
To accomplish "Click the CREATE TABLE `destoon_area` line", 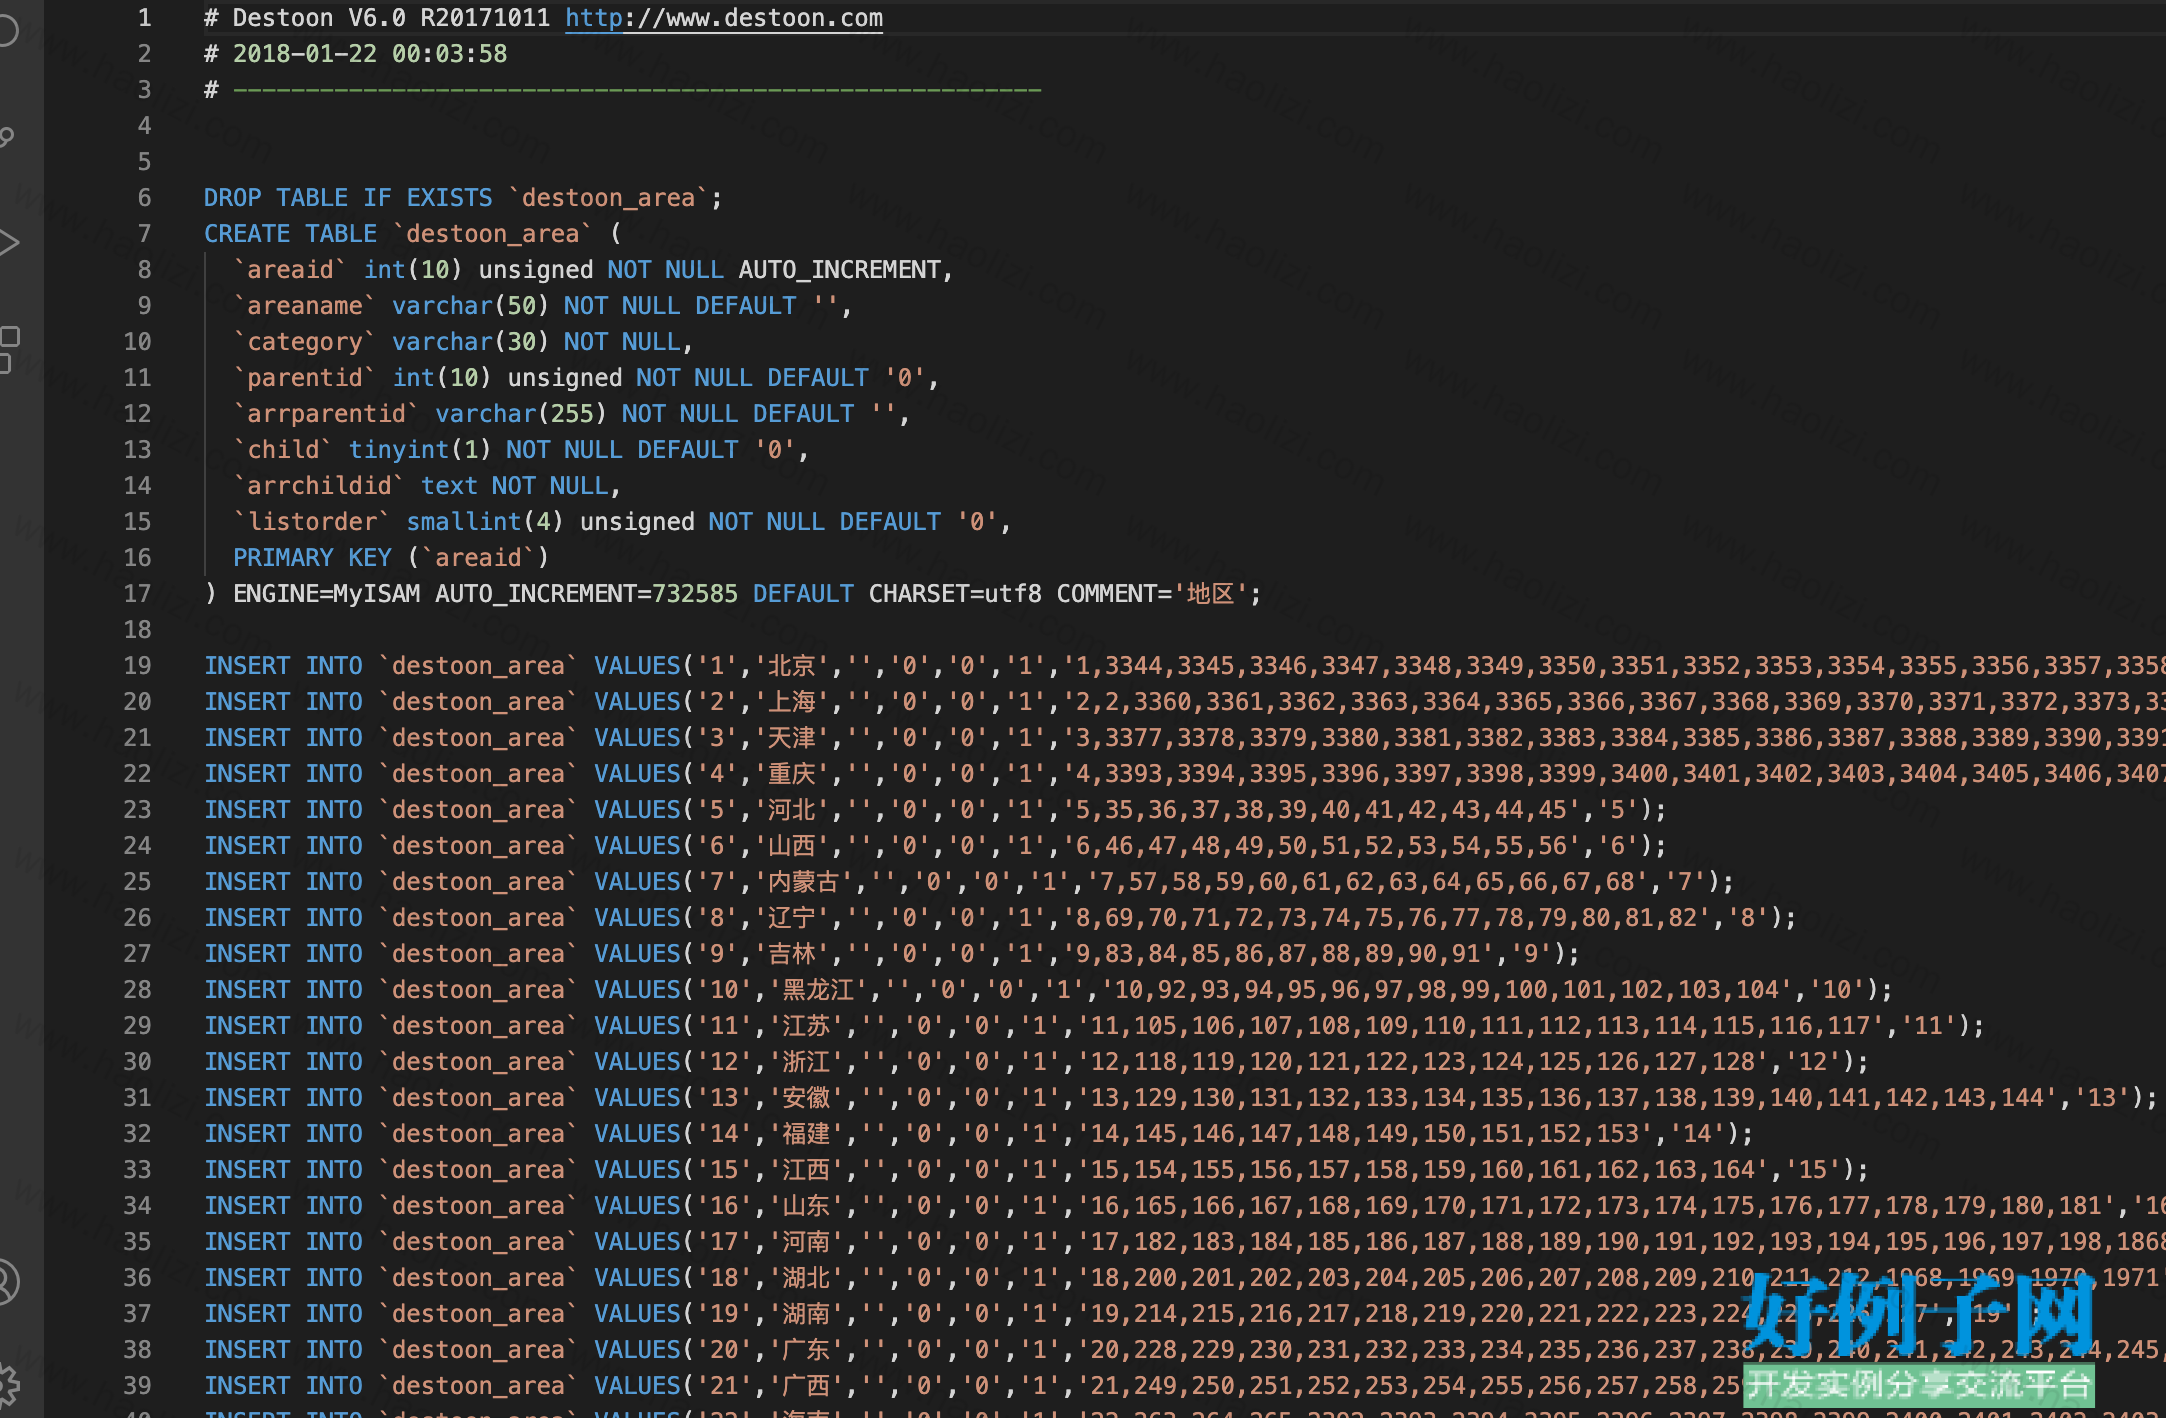I will coord(413,234).
